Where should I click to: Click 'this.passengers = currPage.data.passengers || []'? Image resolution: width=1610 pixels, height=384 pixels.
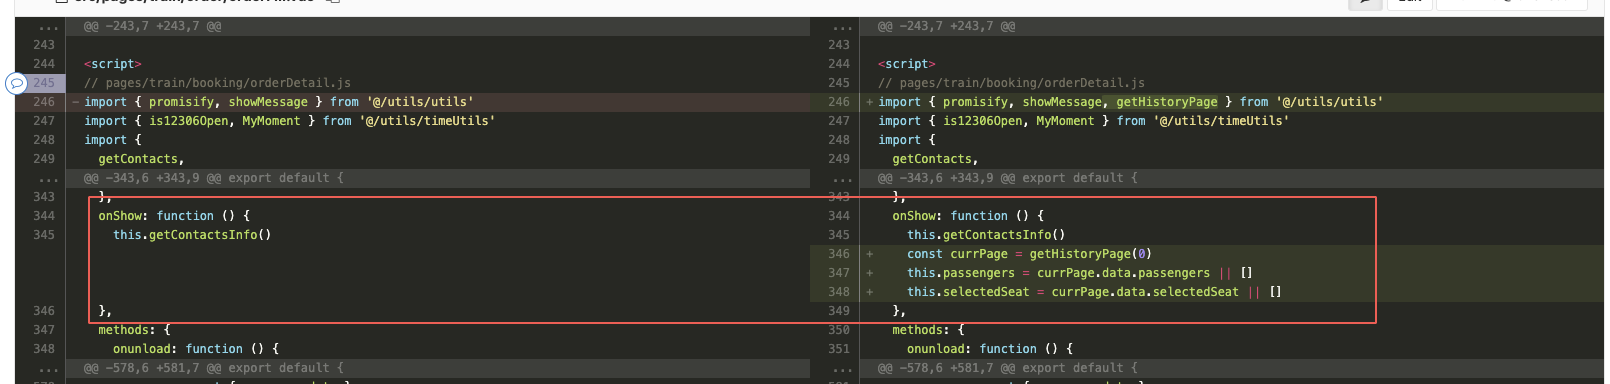(x=1080, y=273)
